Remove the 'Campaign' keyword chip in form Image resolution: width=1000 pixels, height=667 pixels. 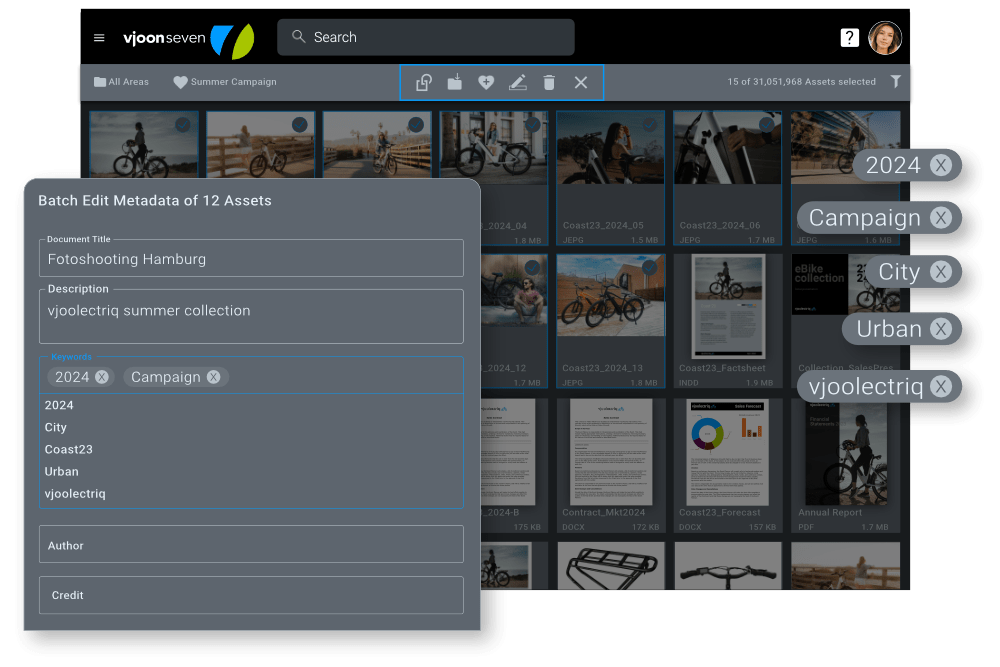pyautogui.click(x=213, y=377)
